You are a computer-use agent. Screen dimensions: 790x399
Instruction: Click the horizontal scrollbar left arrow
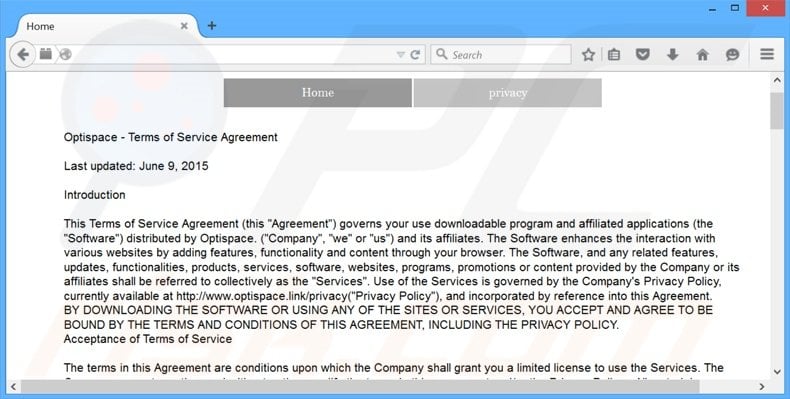point(13,387)
